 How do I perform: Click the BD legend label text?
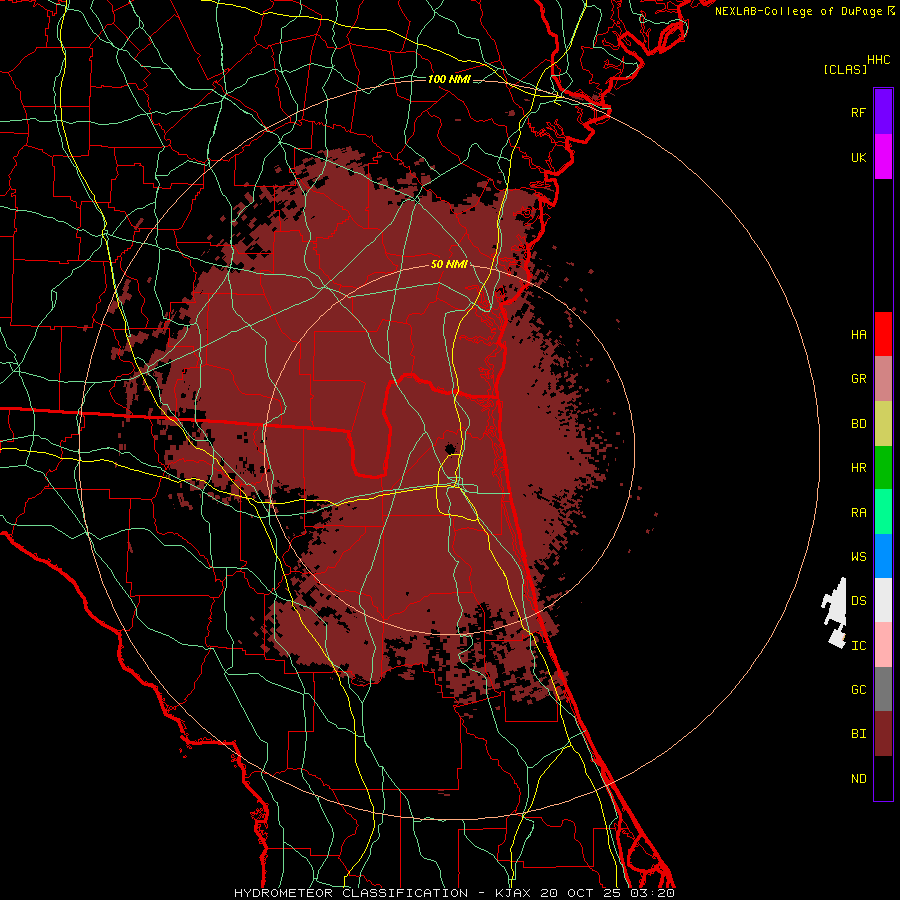[858, 424]
